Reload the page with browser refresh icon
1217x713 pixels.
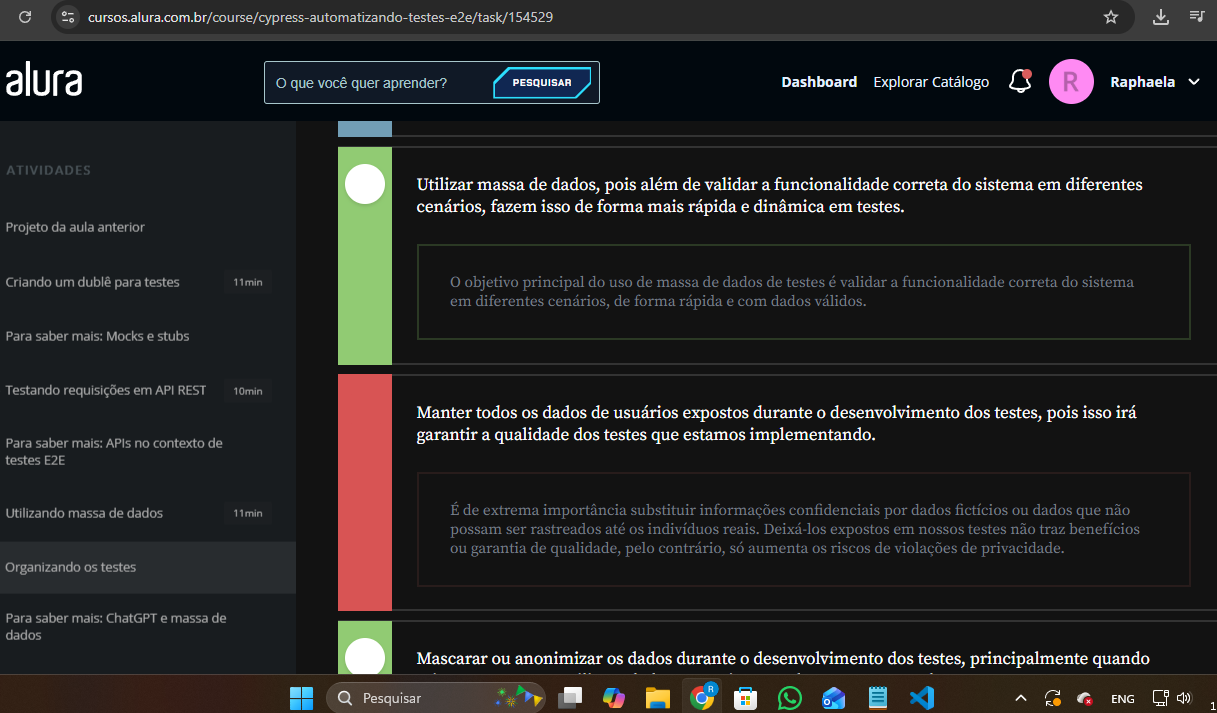coord(25,17)
